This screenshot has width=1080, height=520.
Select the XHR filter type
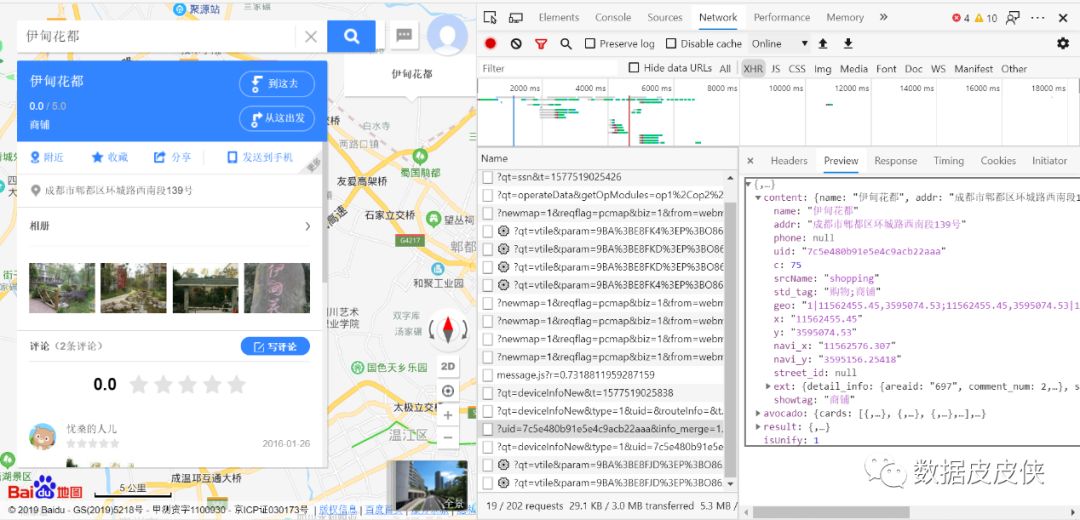pos(753,69)
